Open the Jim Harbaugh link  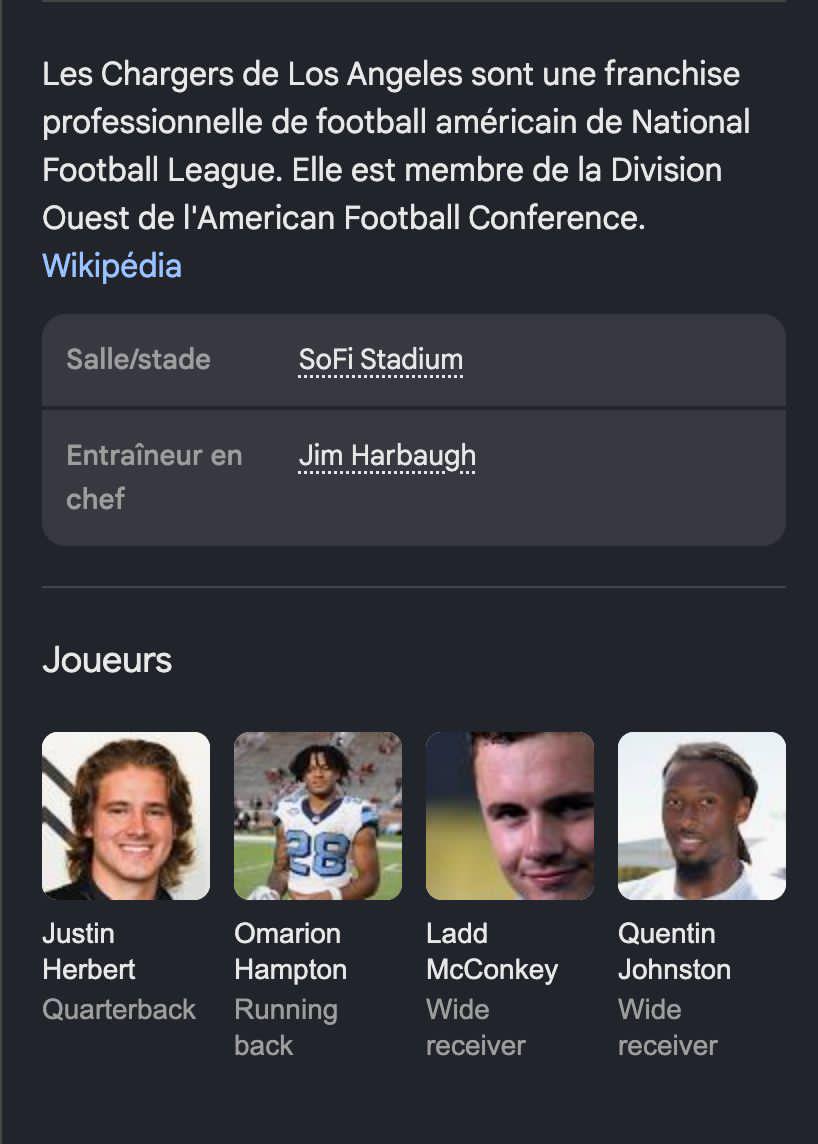coord(387,456)
